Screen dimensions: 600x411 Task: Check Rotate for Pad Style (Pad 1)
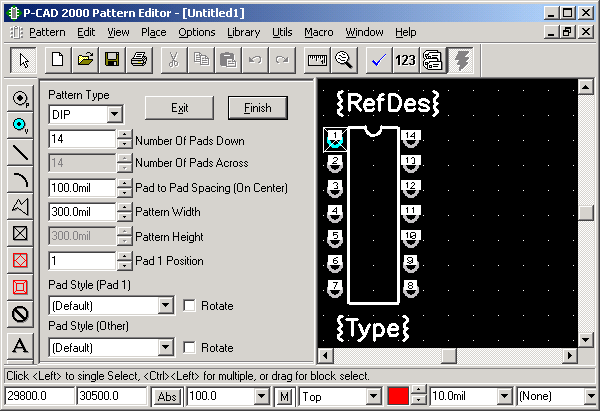click(189, 306)
